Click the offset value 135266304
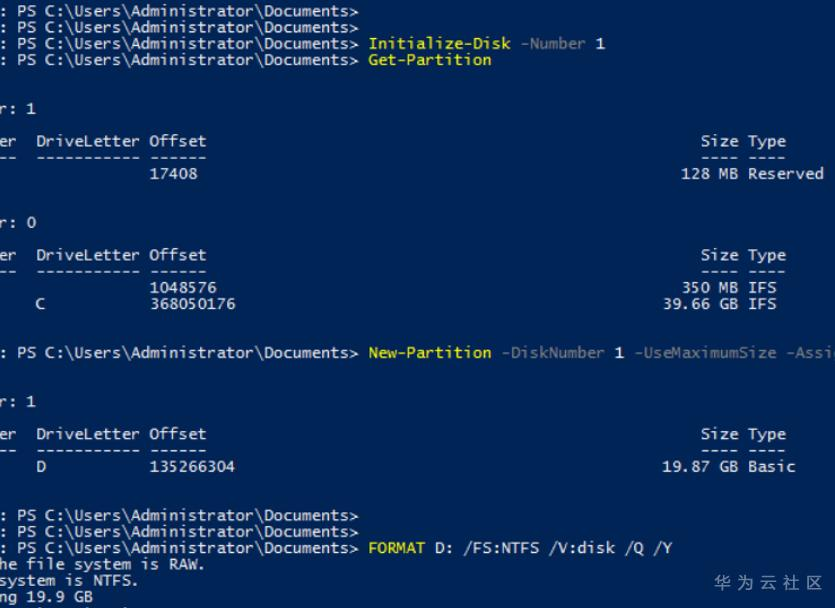The width and height of the screenshot is (835, 608). pos(193,467)
